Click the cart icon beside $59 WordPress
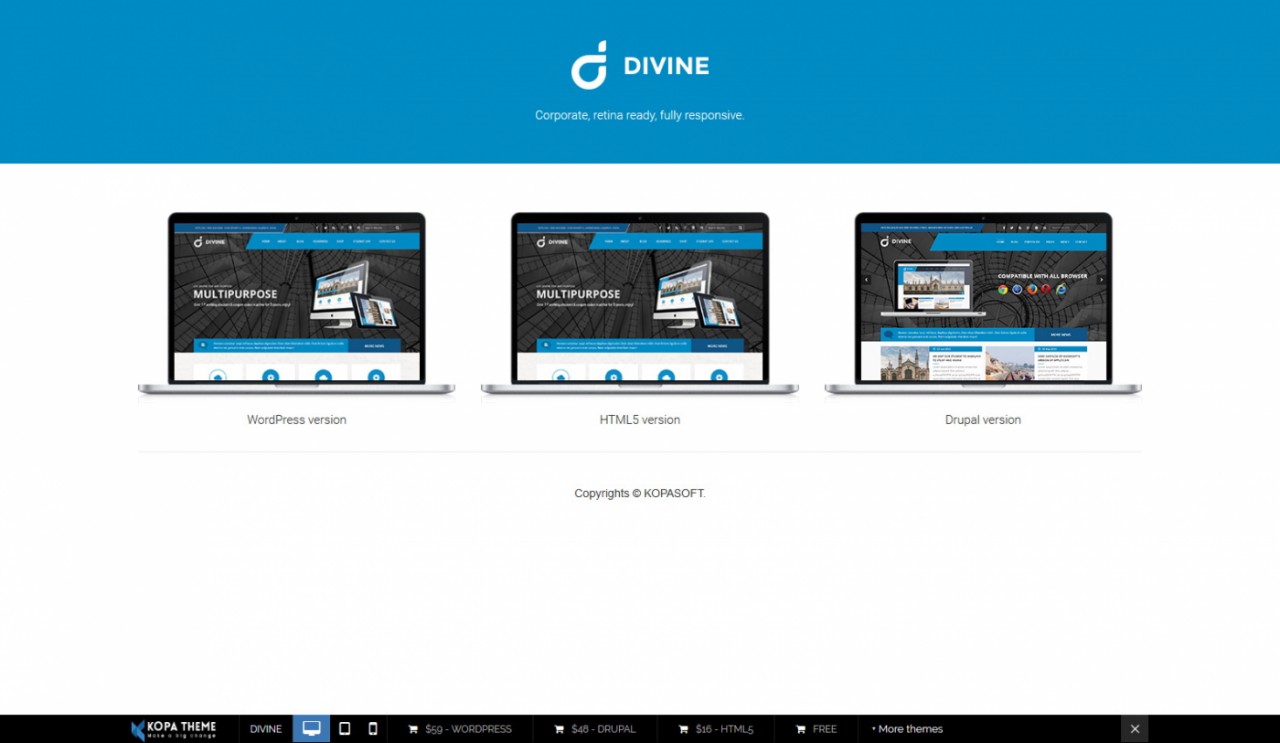Viewport: 1280px width, 743px height. 413,729
